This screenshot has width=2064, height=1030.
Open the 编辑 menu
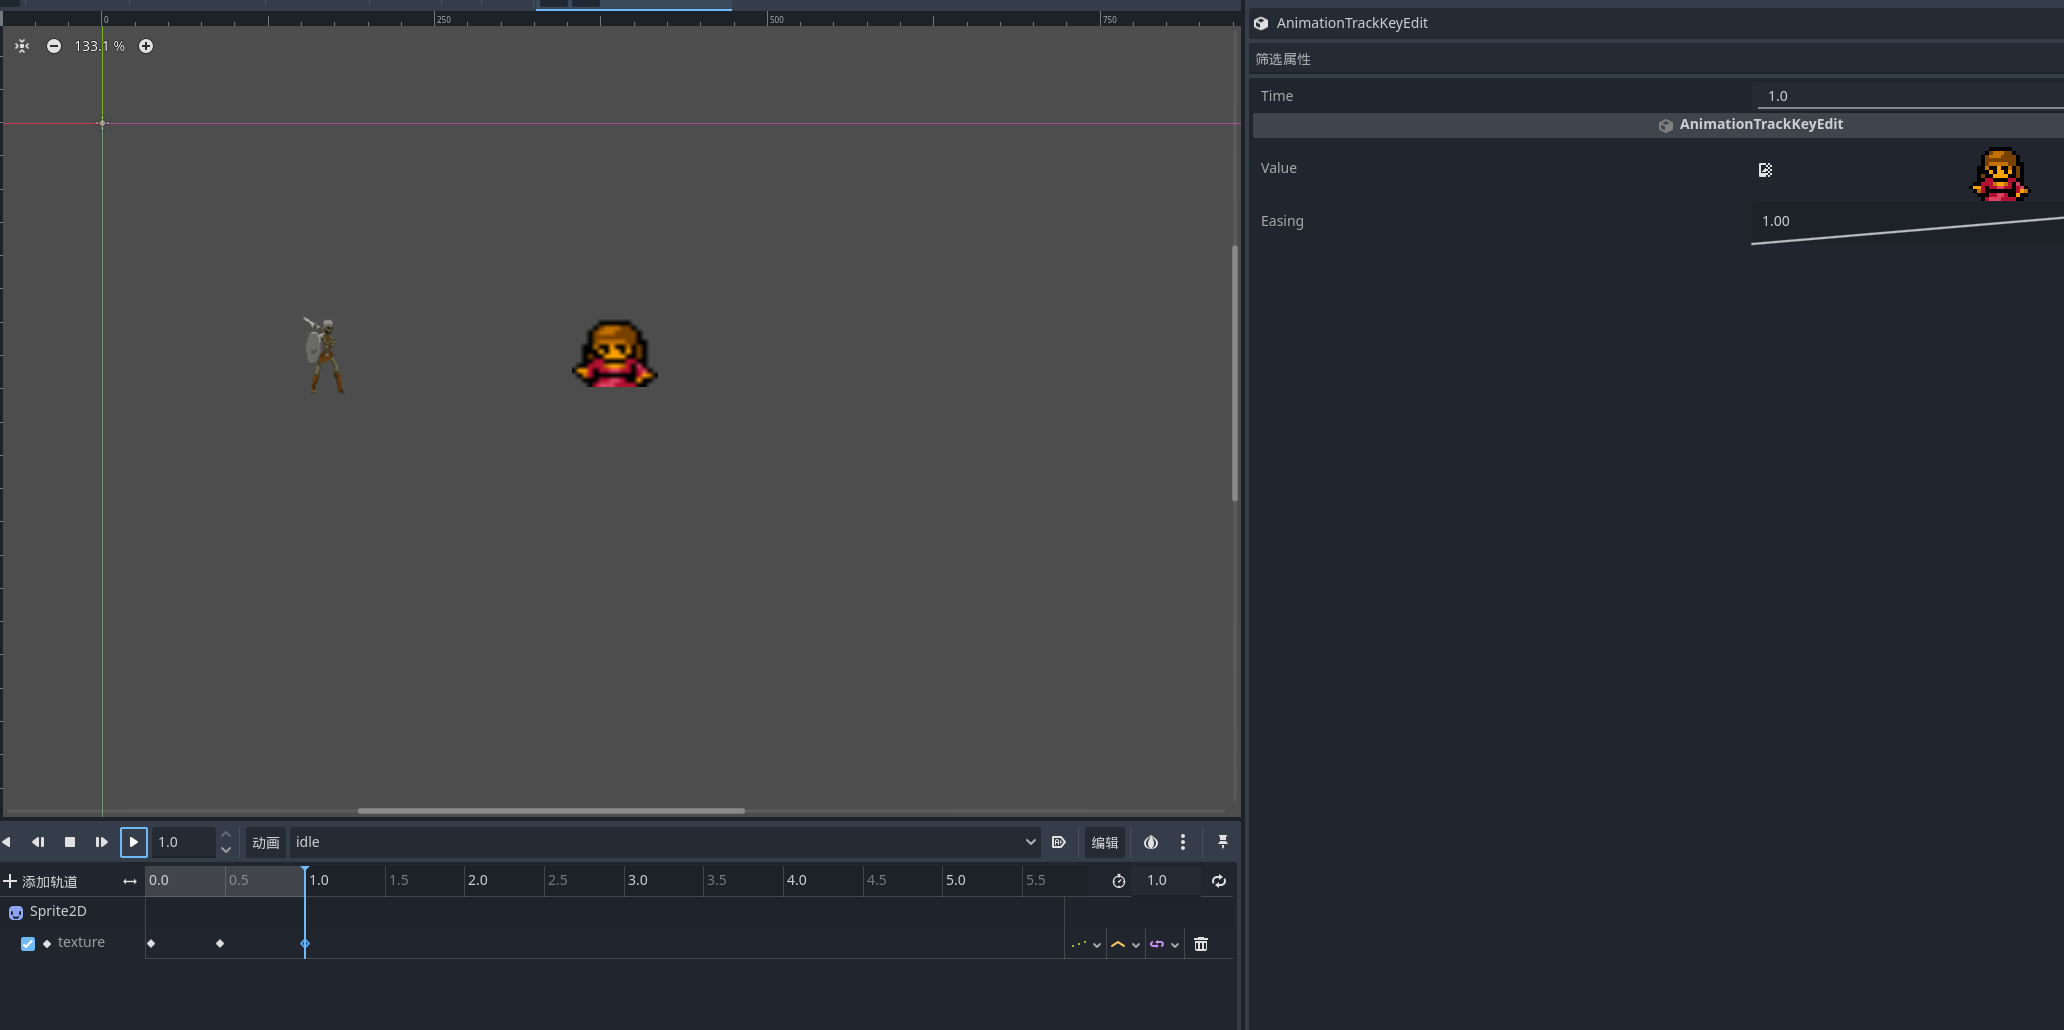pos(1105,842)
